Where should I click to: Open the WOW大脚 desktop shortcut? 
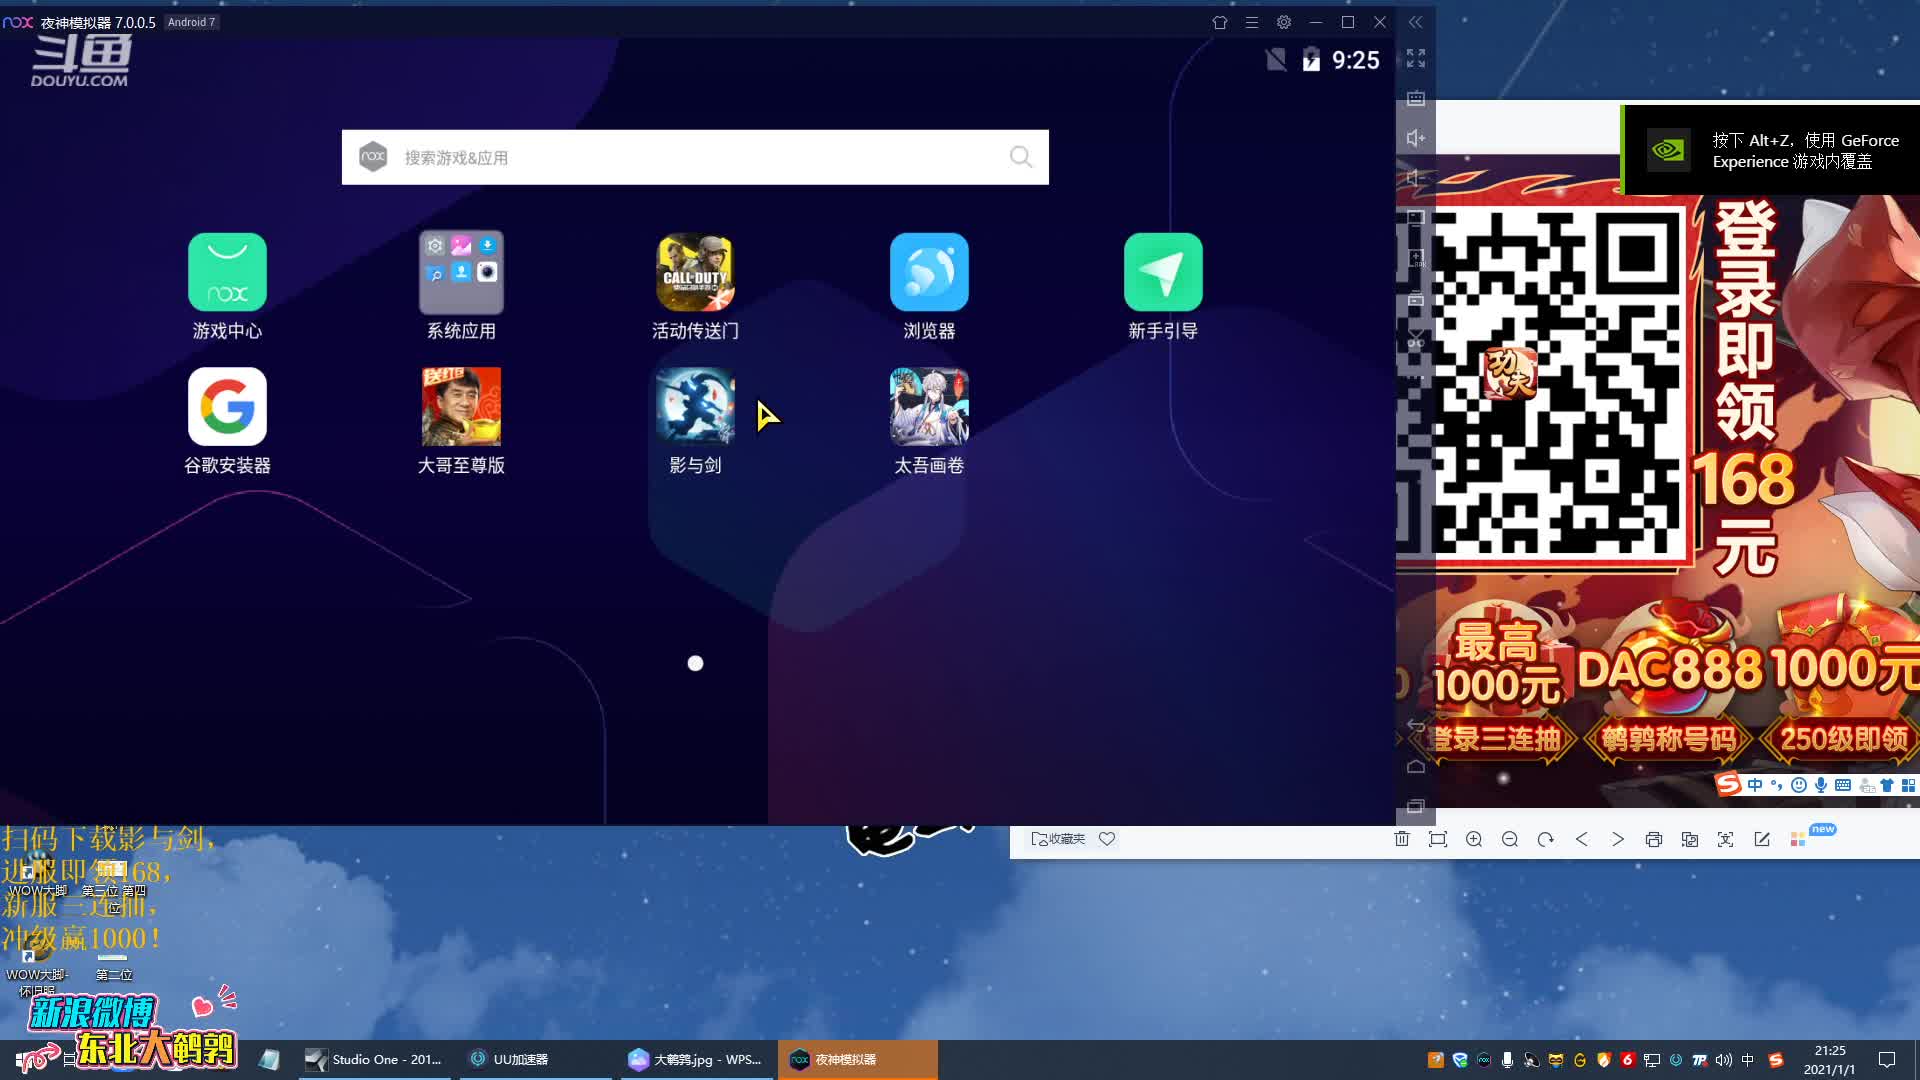(x=36, y=875)
